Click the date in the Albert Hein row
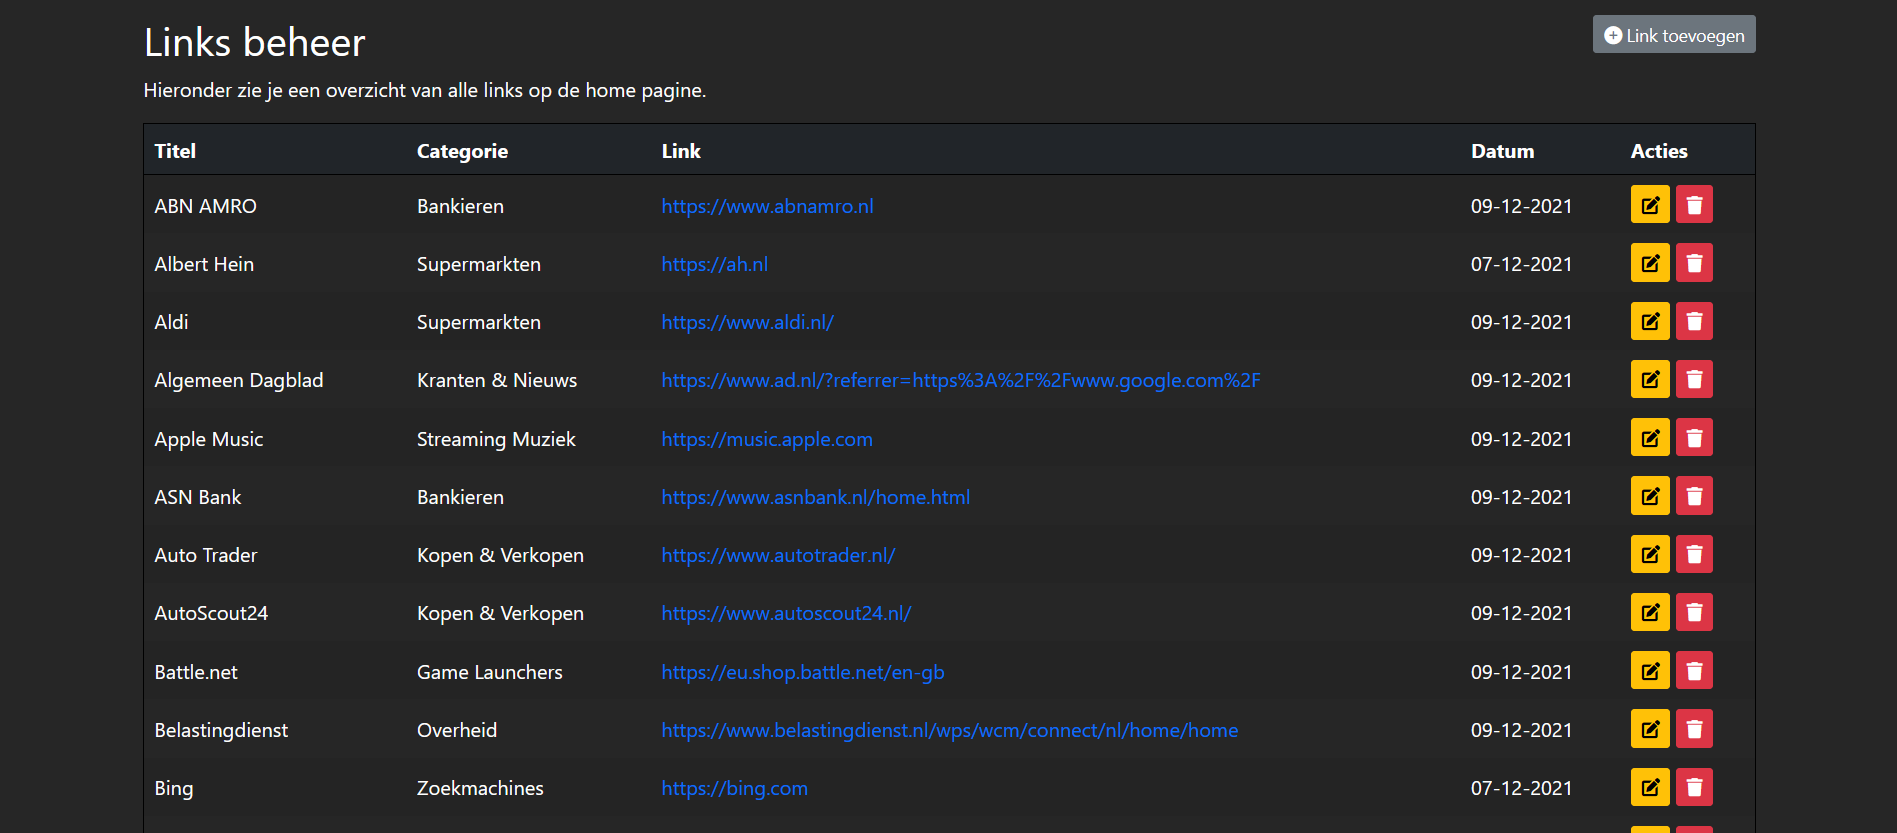 (1521, 264)
